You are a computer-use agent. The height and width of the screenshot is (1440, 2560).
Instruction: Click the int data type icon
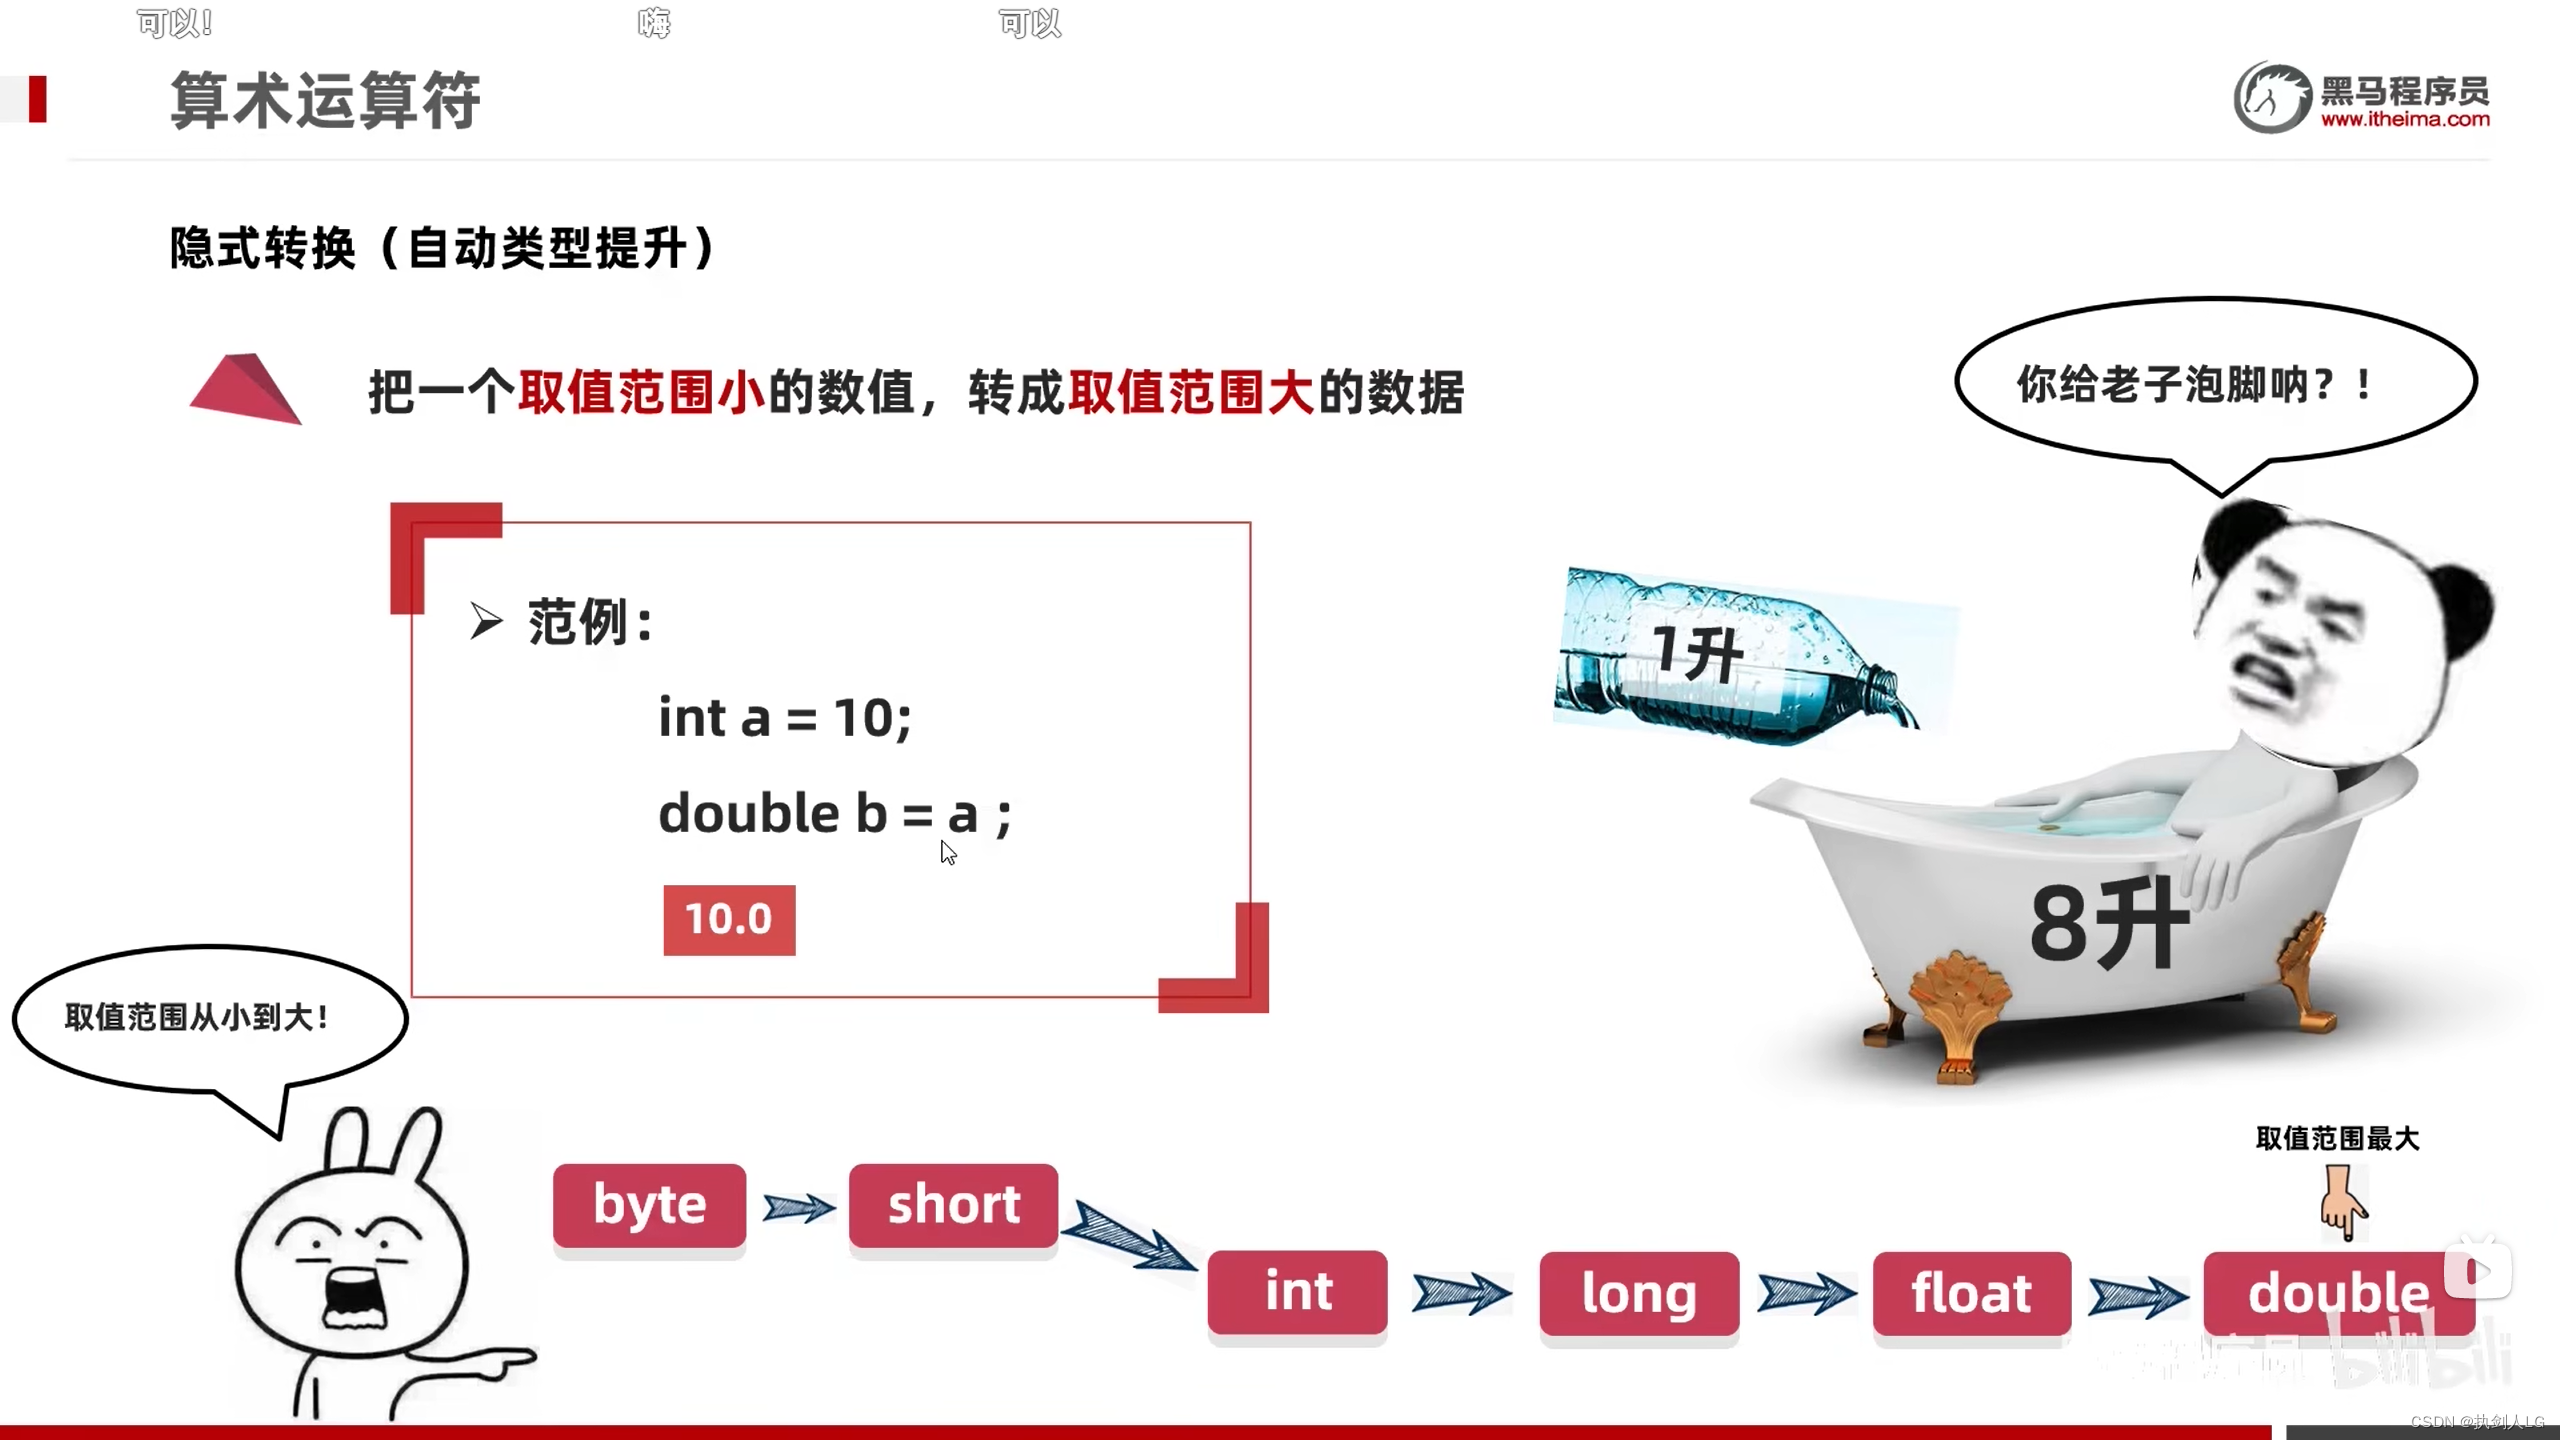coord(1296,1291)
